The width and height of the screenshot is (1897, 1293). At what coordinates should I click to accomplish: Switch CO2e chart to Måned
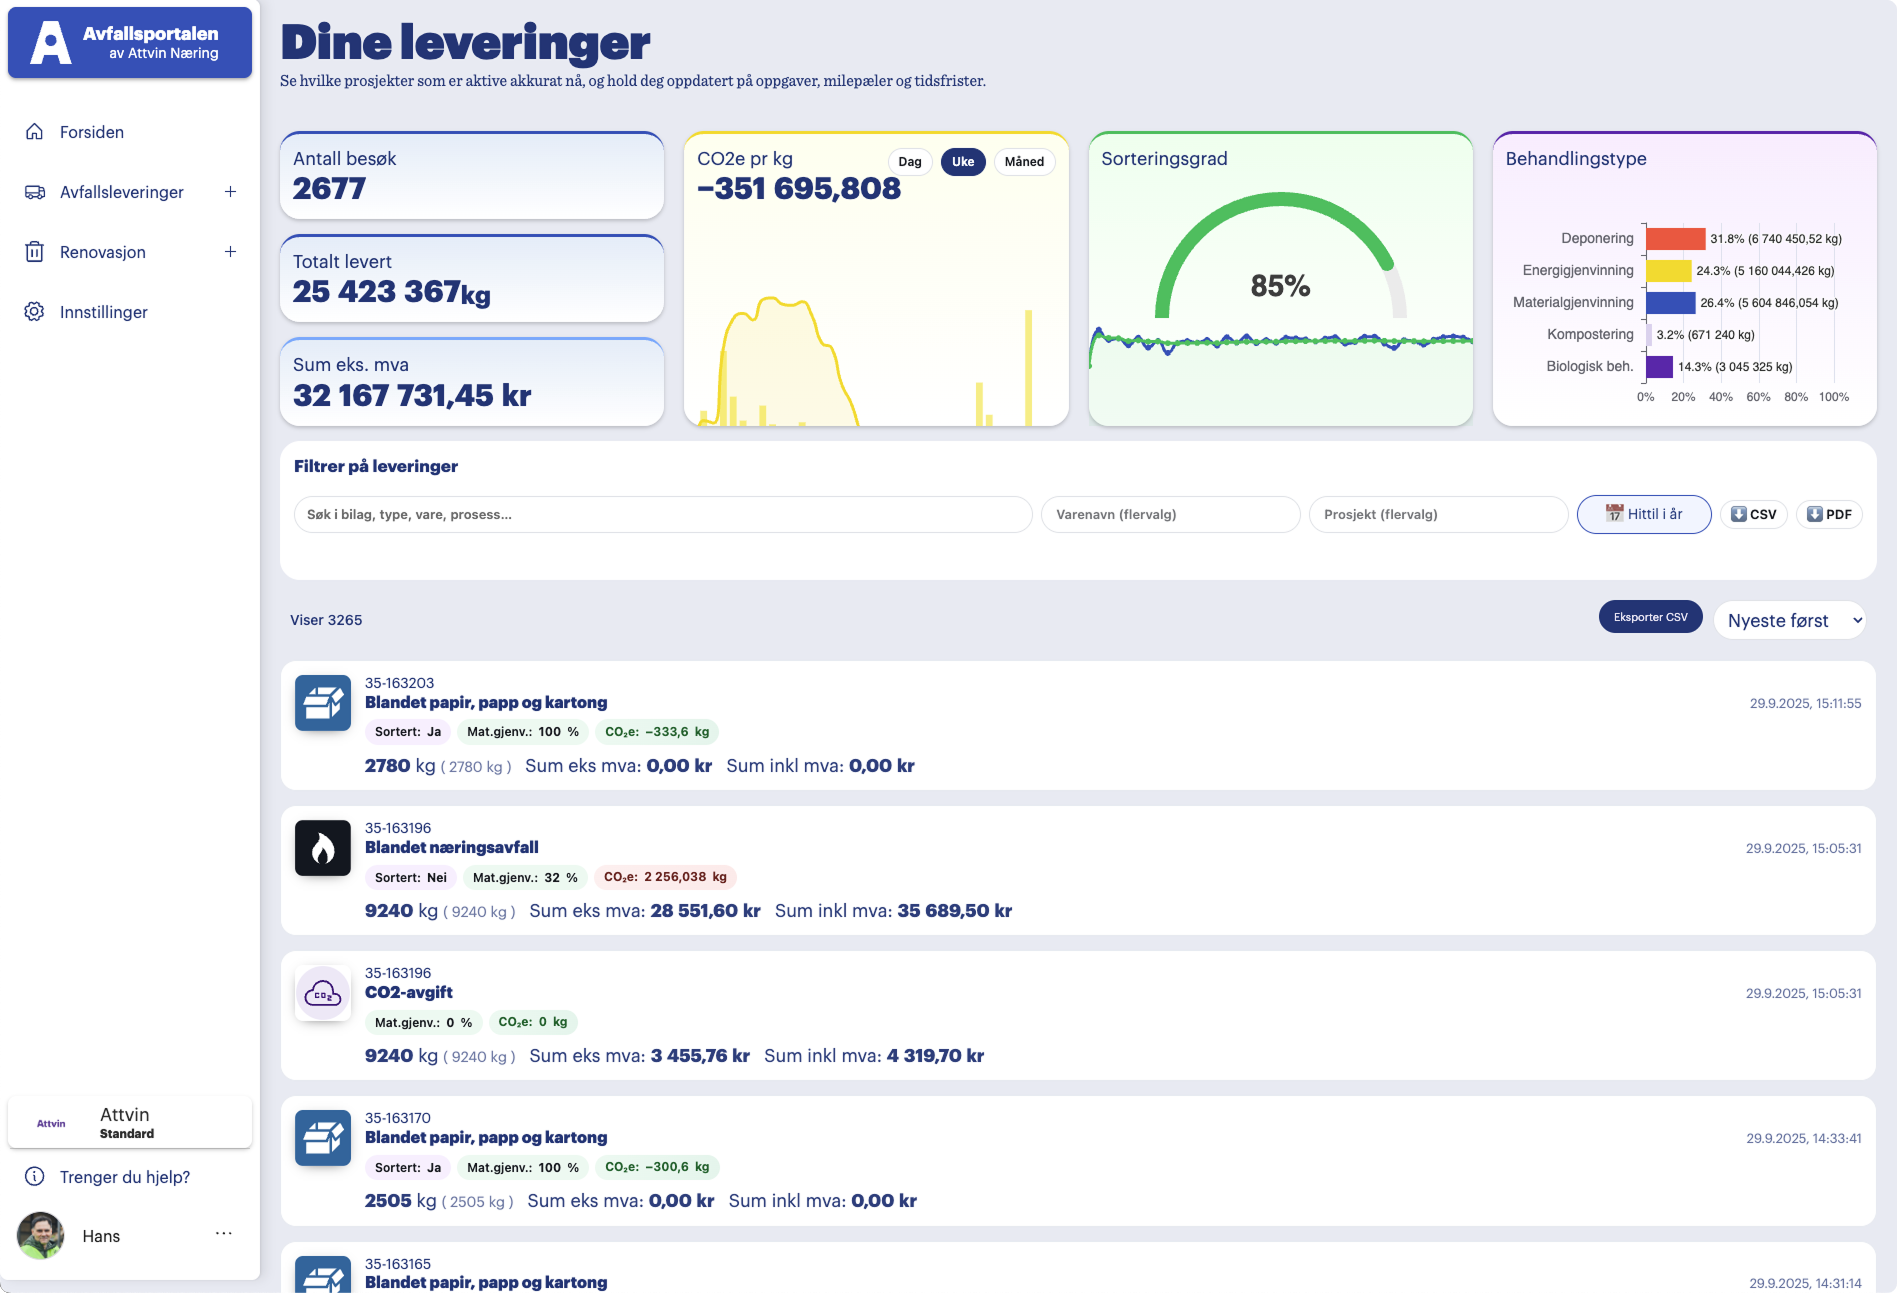(x=1024, y=162)
